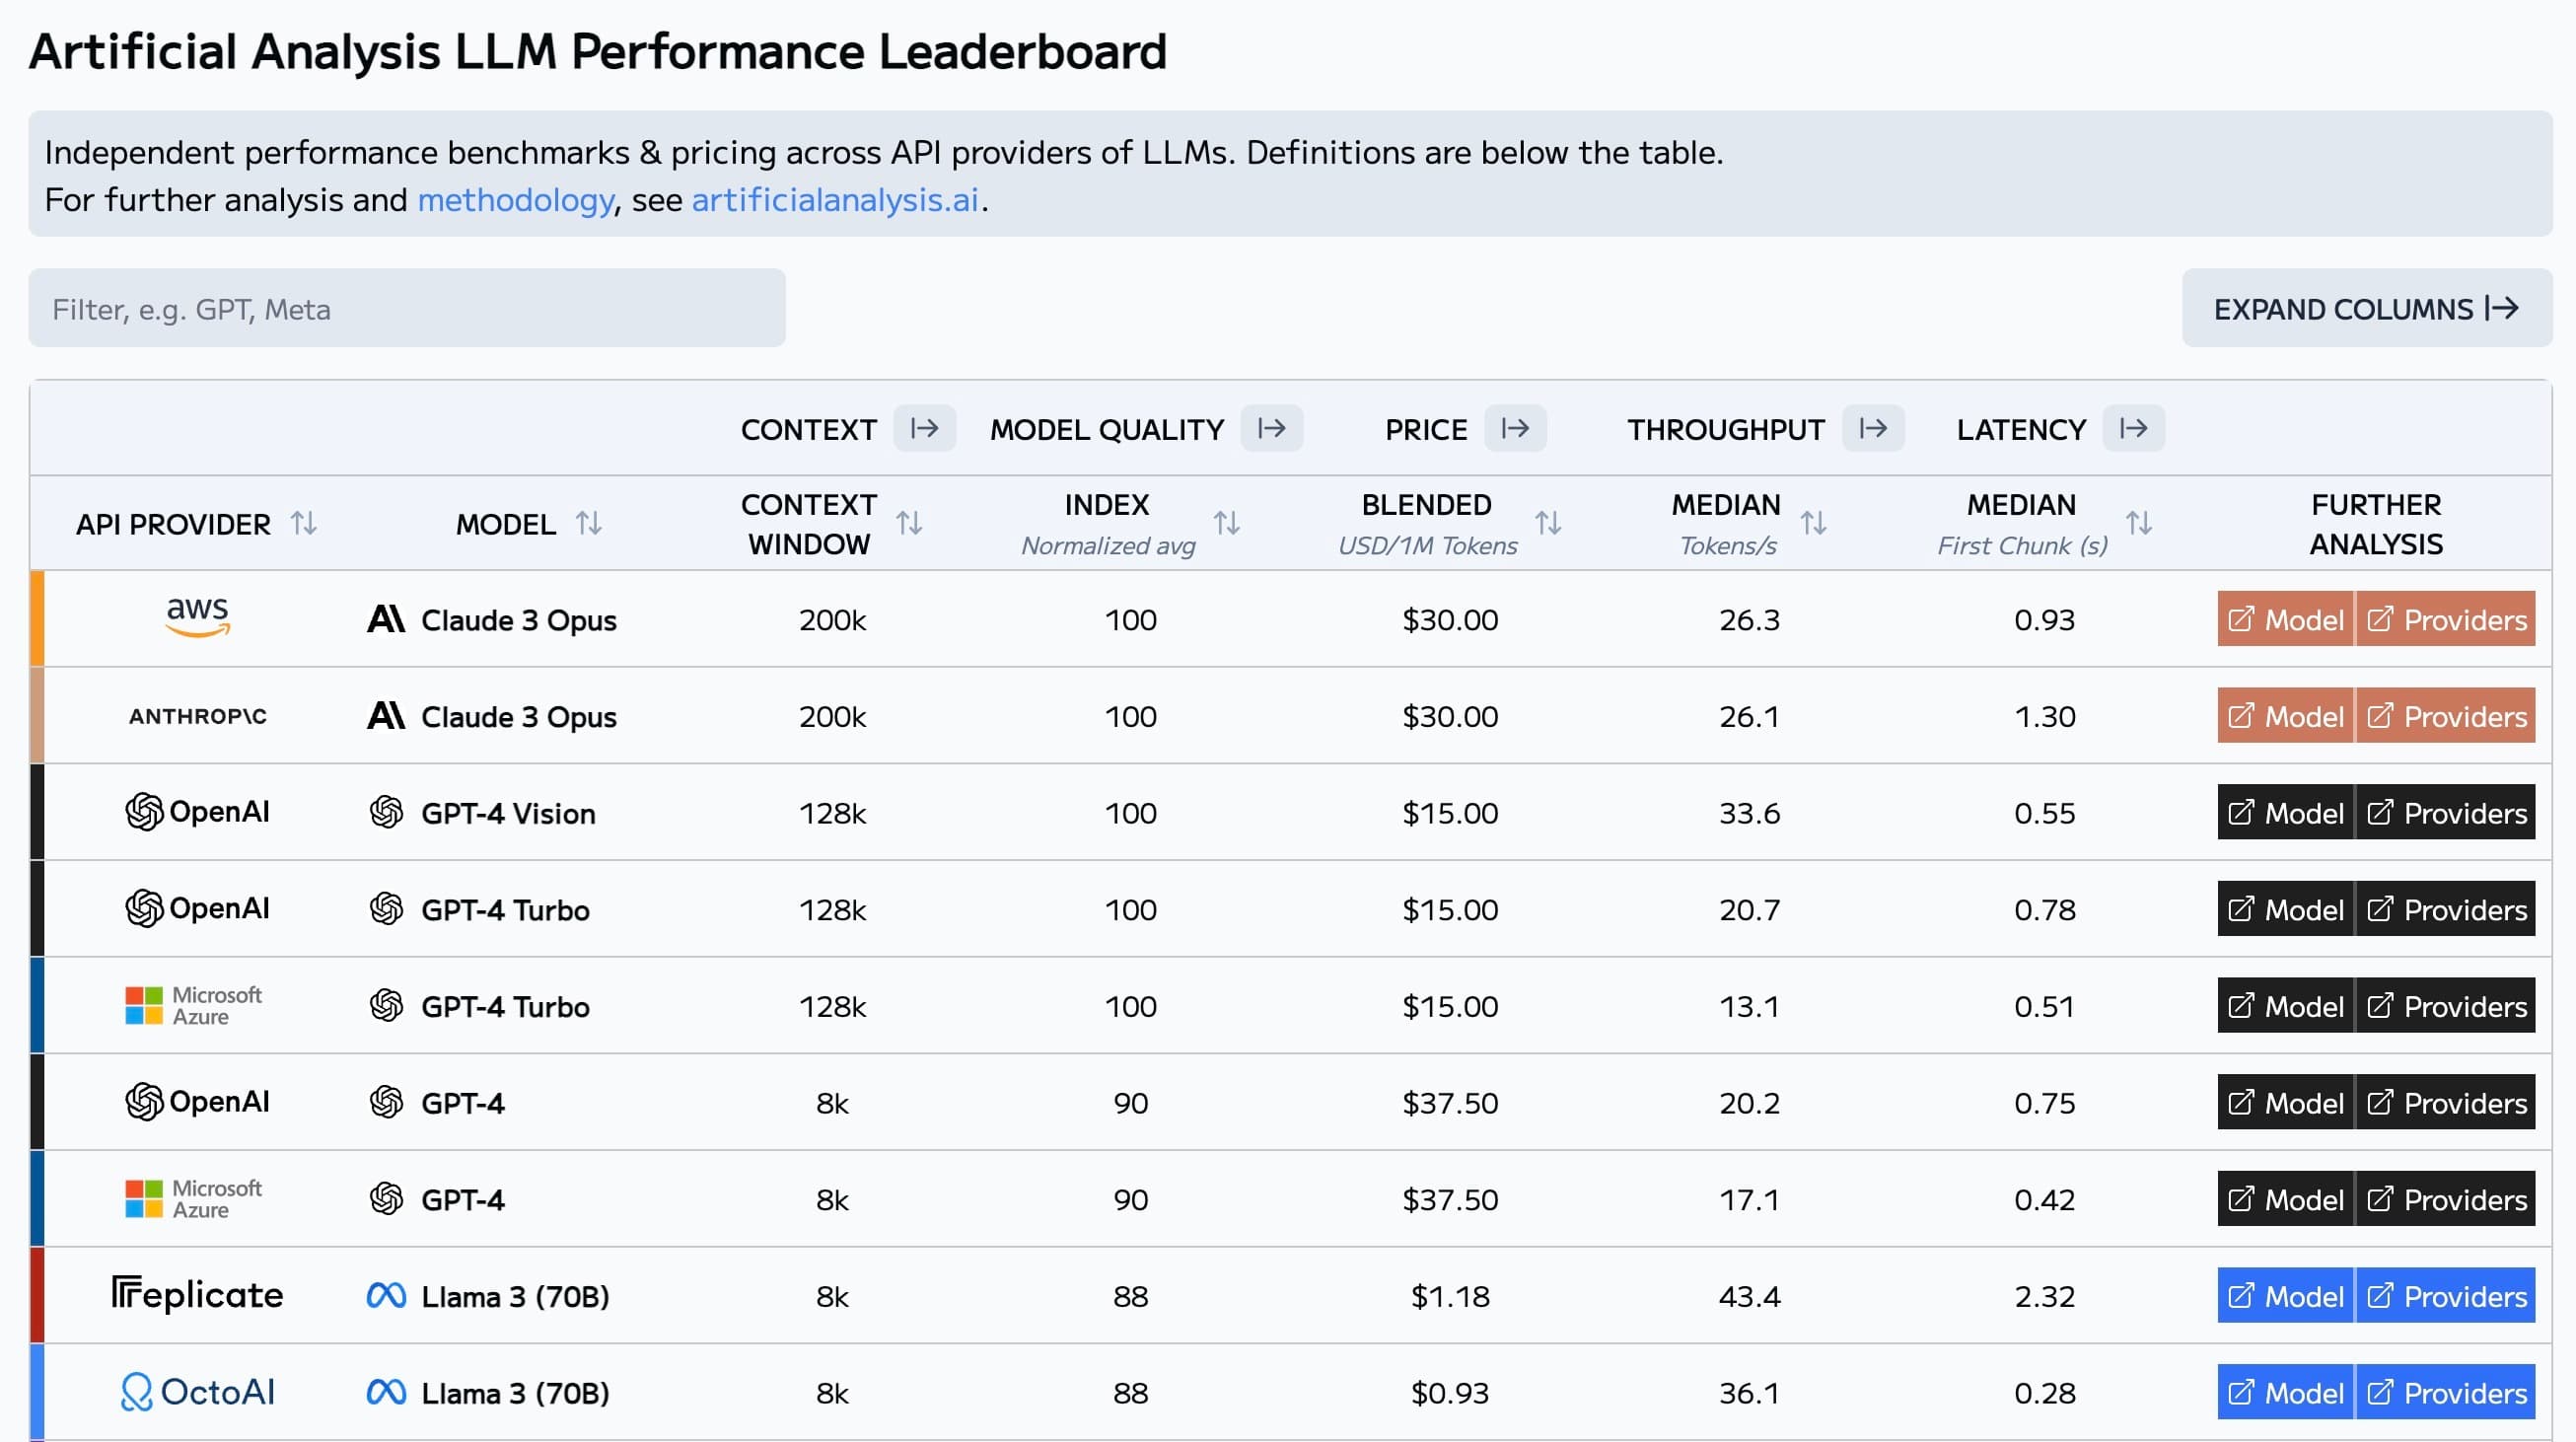
Task: Sort by Median First Chunk latency arrows
Action: point(2139,523)
